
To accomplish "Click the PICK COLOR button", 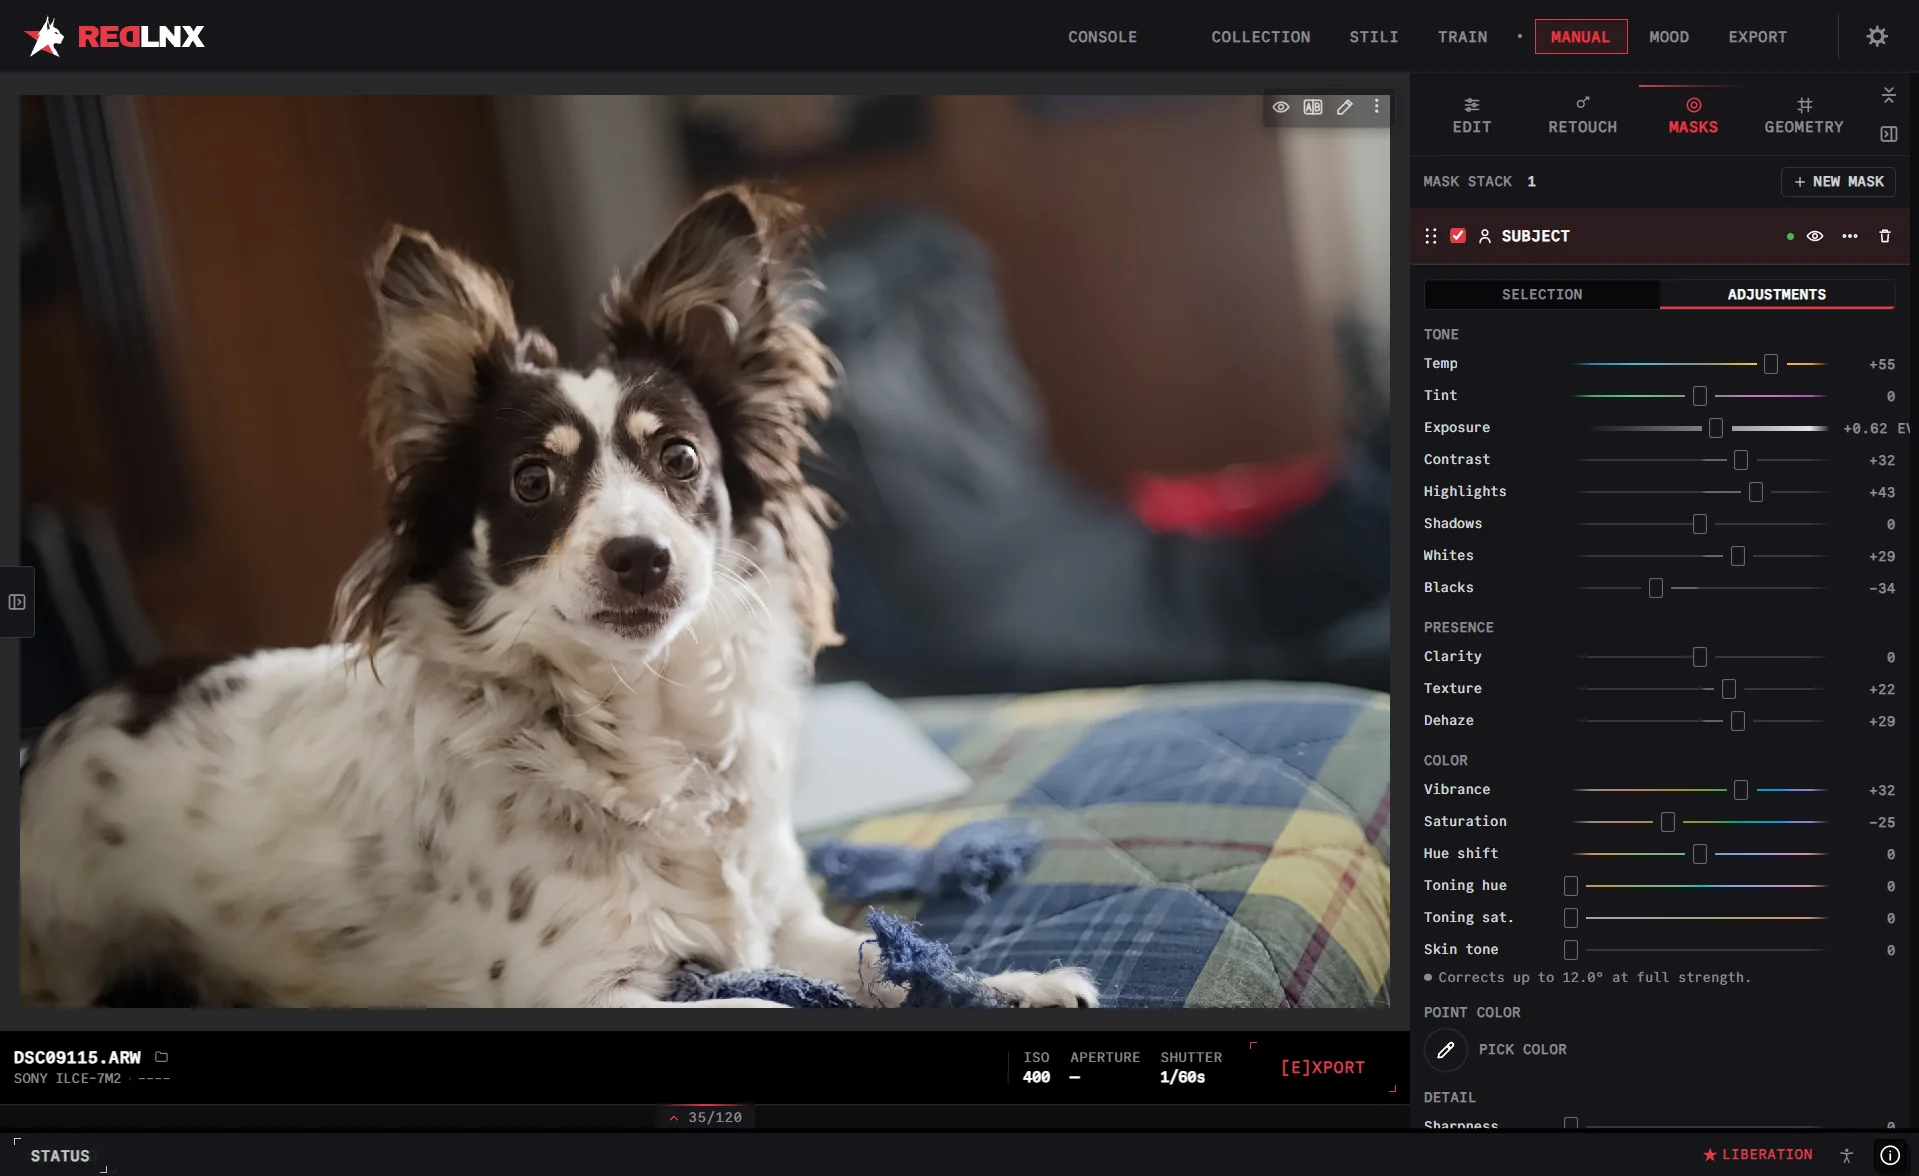I will [x=1523, y=1050].
